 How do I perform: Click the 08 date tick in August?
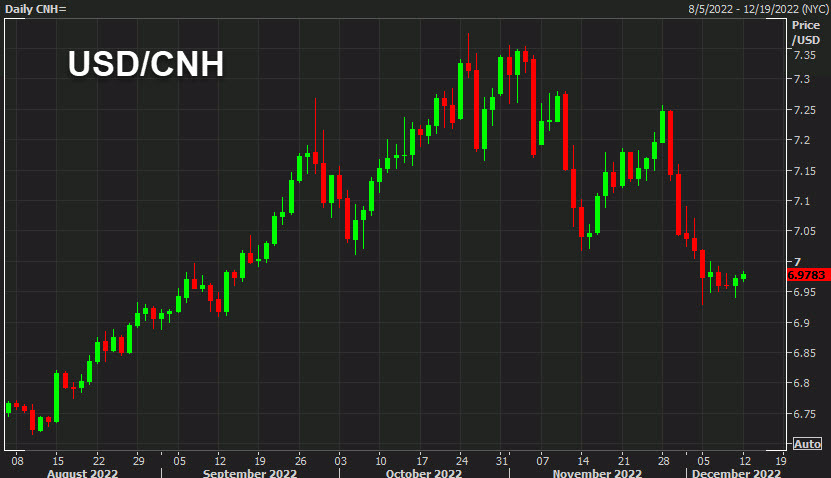pos(17,461)
